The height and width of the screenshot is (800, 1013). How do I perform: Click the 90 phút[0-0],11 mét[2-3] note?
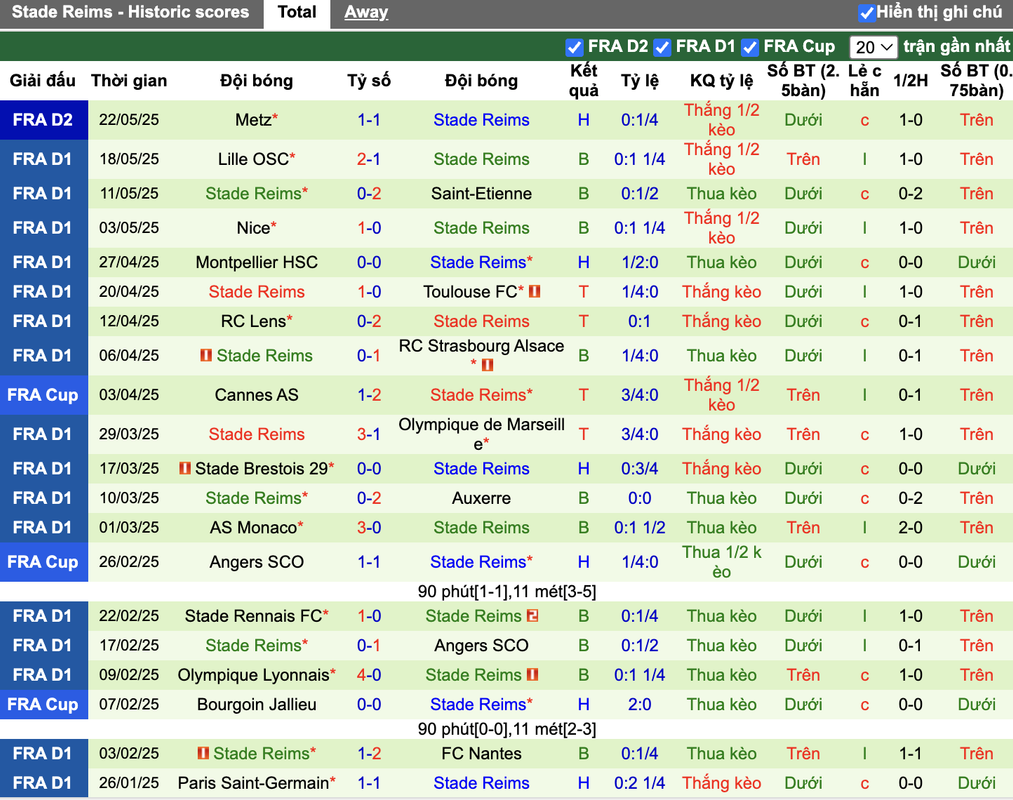click(506, 729)
